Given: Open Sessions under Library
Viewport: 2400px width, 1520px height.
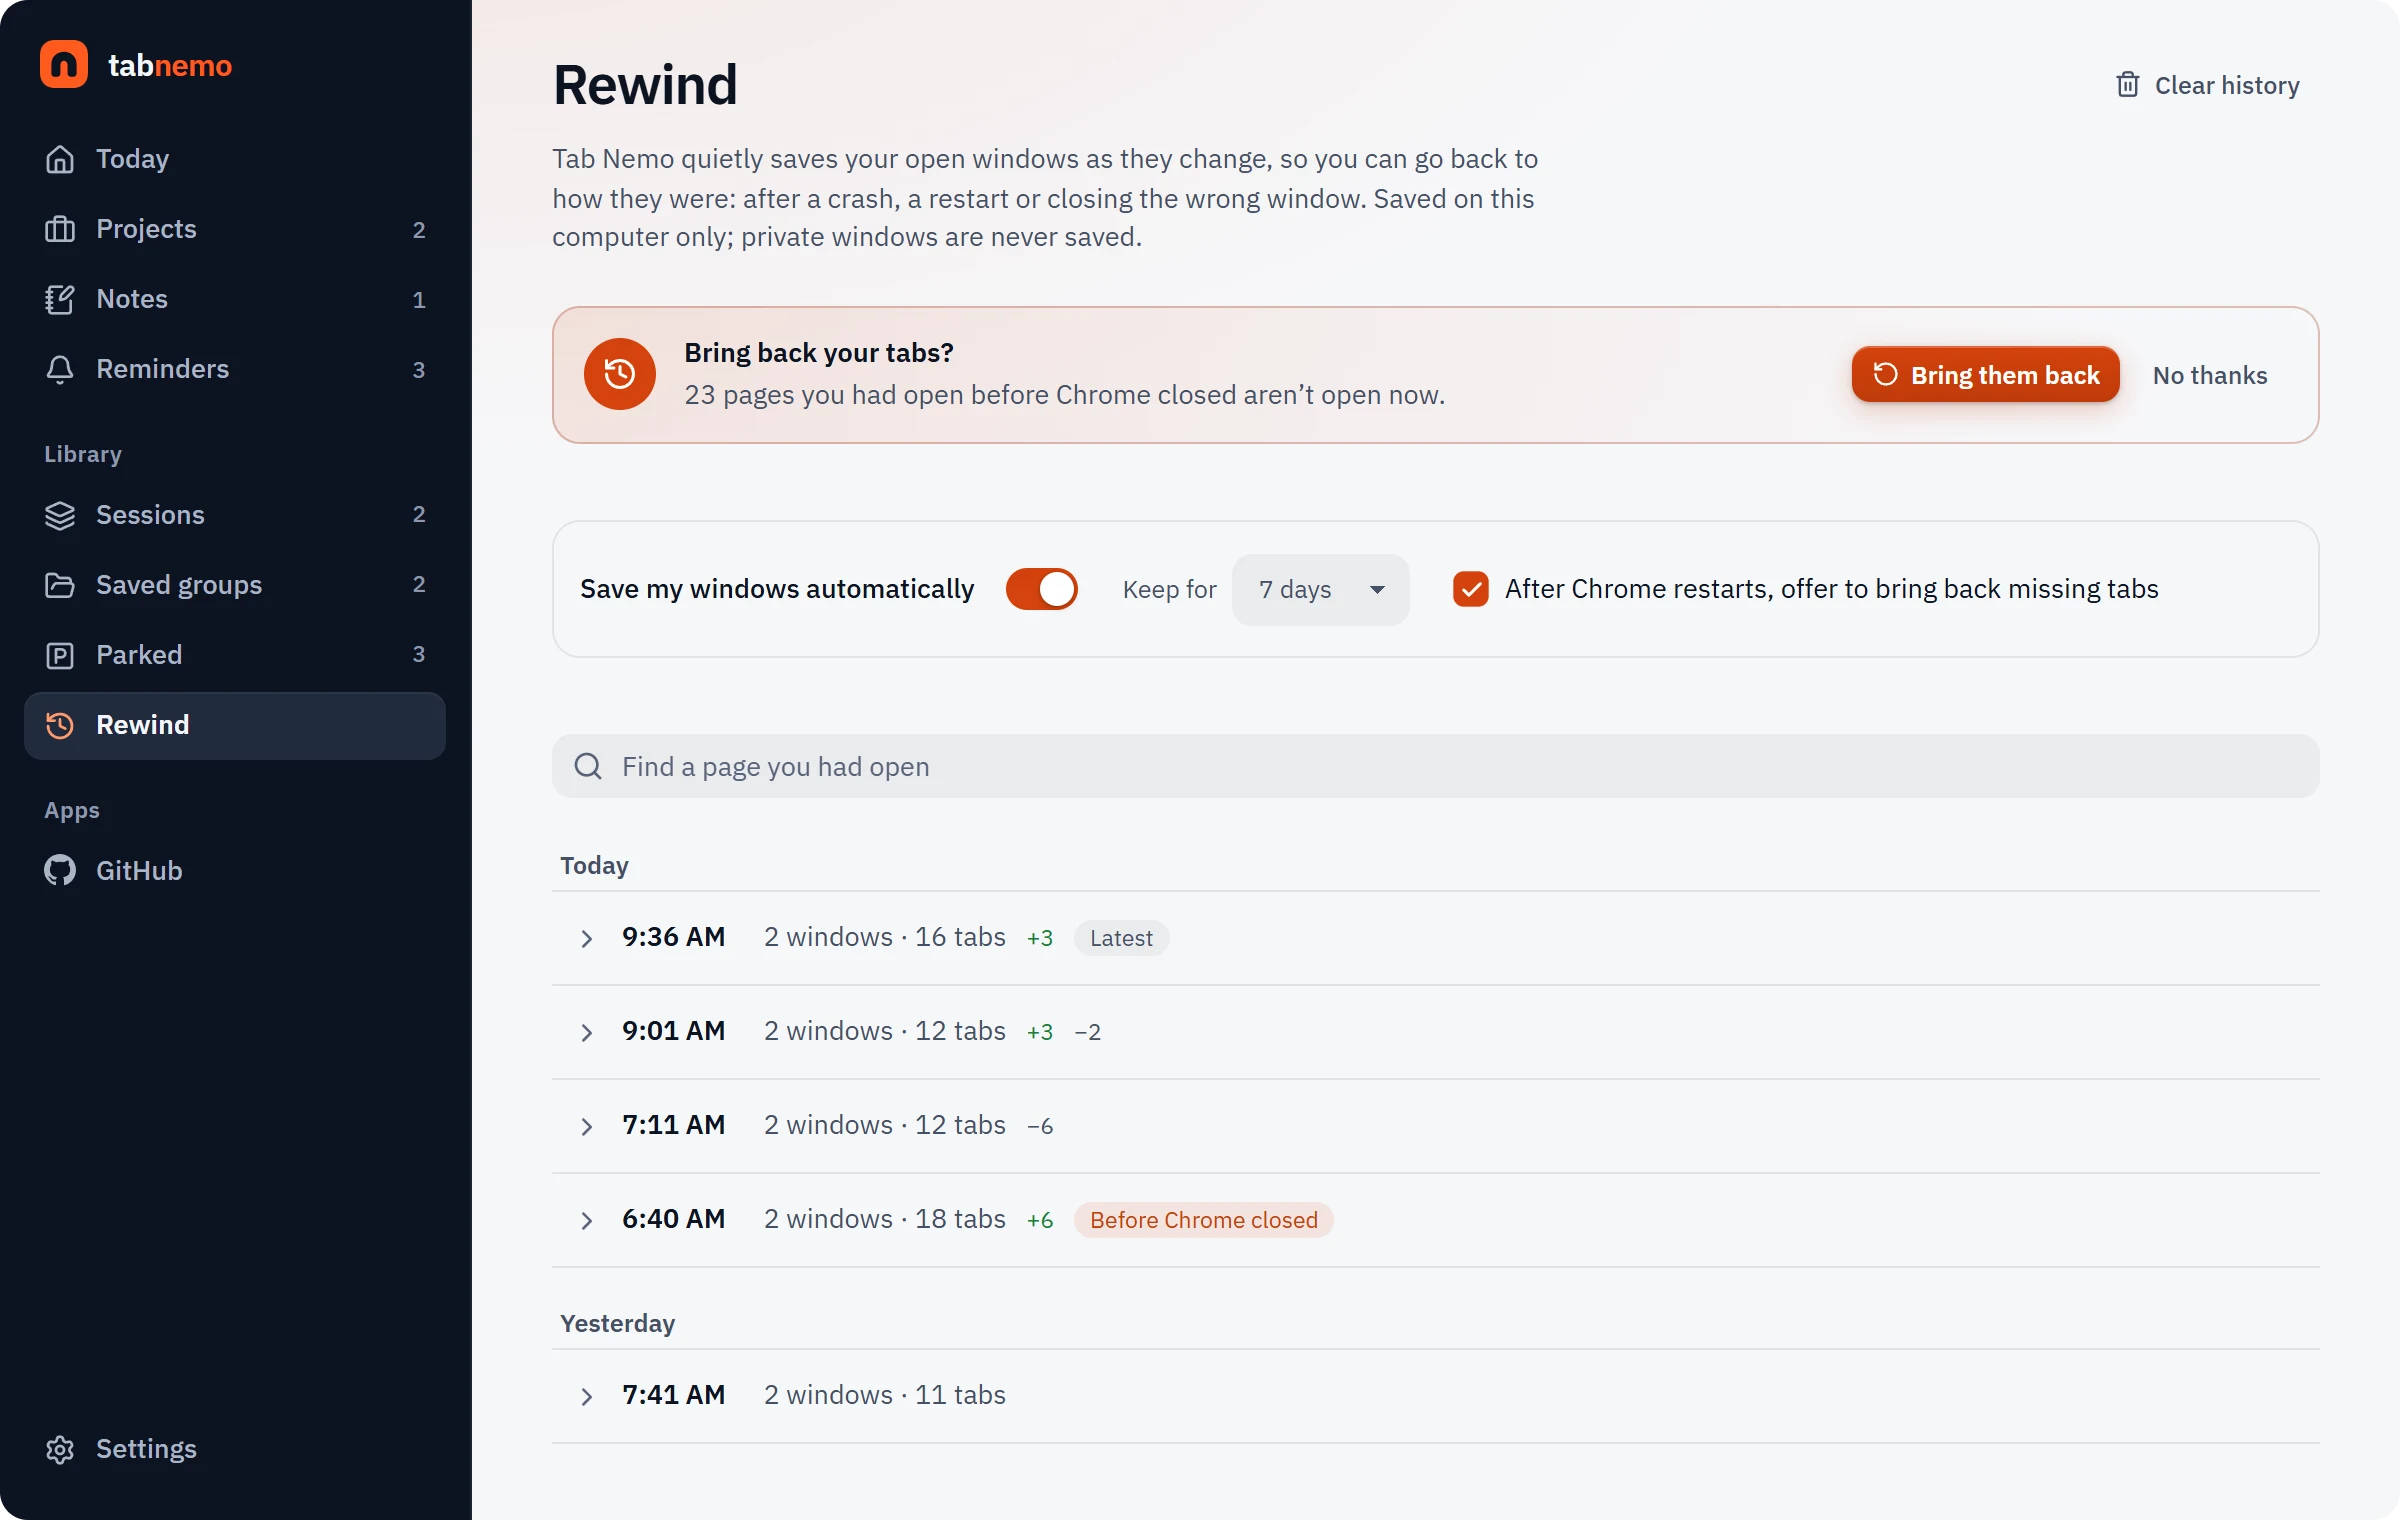Looking at the screenshot, I should point(235,515).
